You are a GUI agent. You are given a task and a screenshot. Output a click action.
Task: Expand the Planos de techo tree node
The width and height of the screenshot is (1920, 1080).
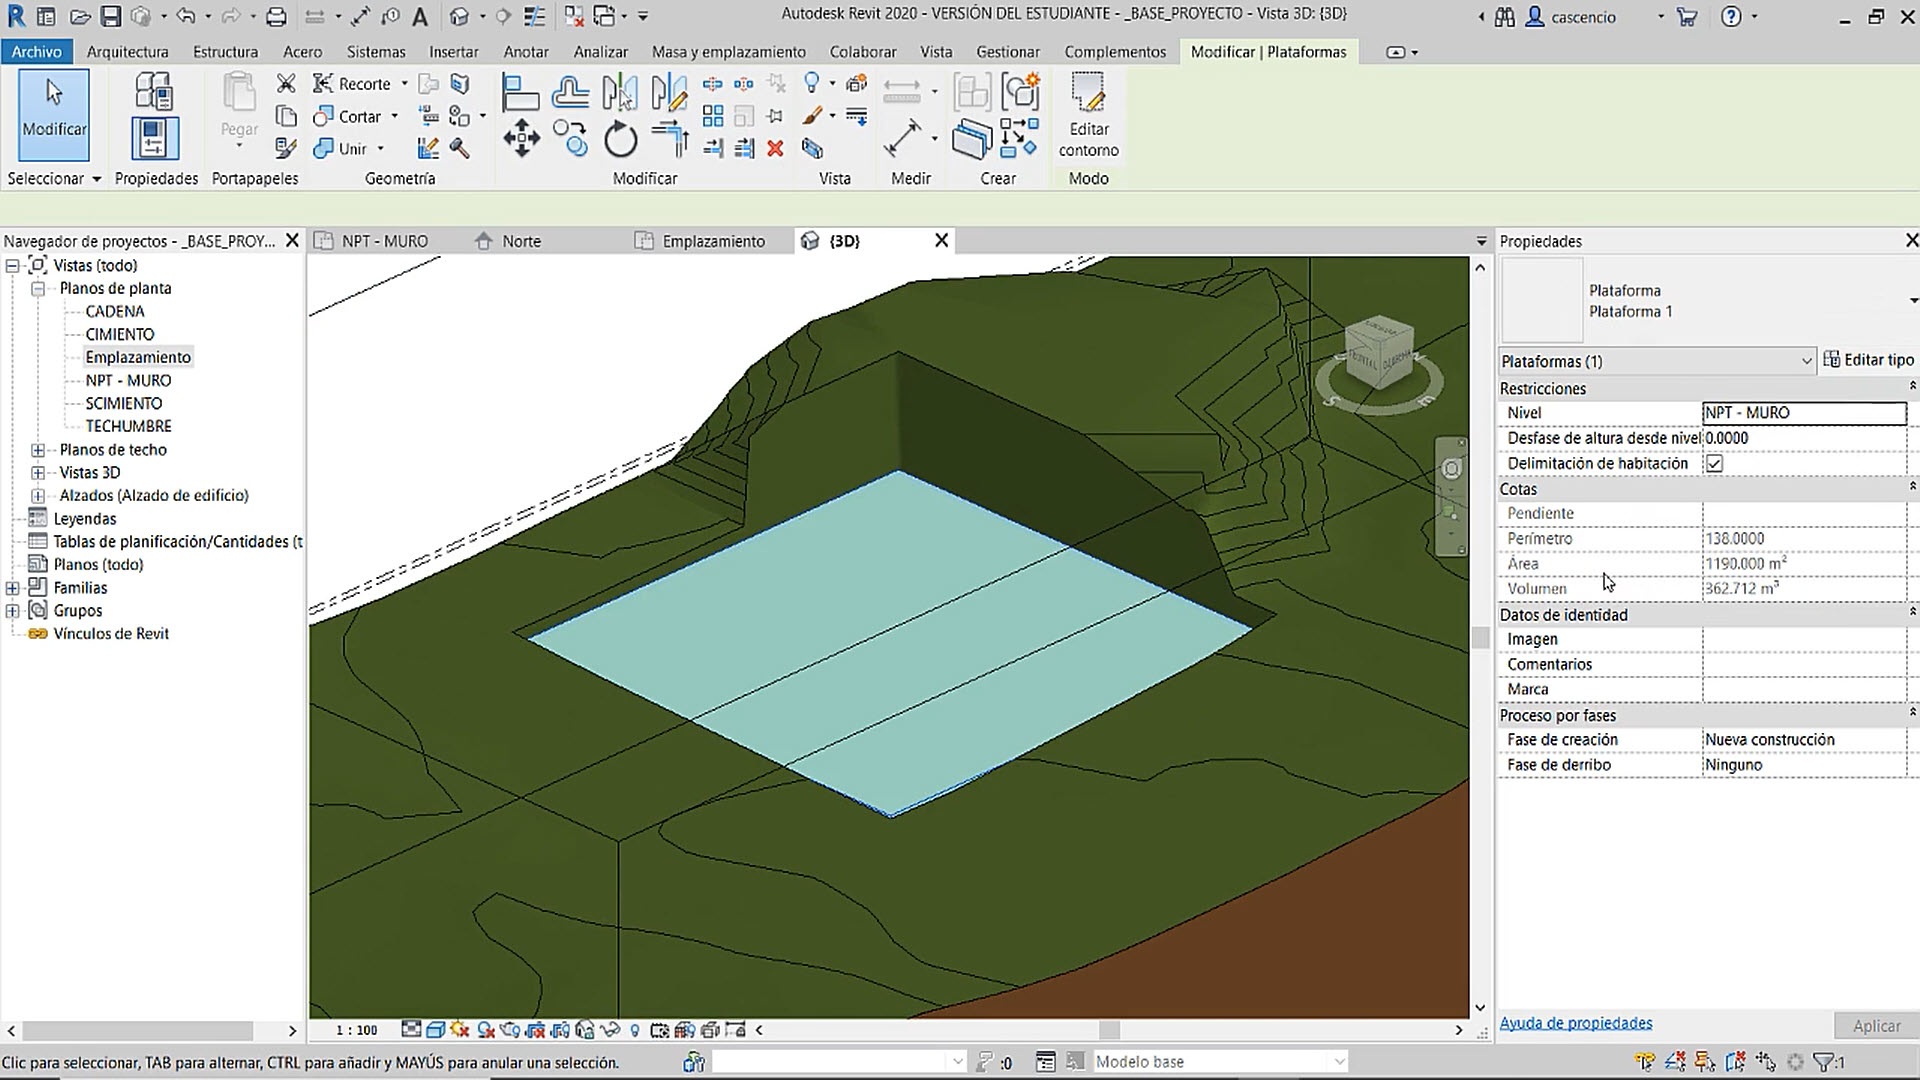pyautogui.click(x=37, y=449)
